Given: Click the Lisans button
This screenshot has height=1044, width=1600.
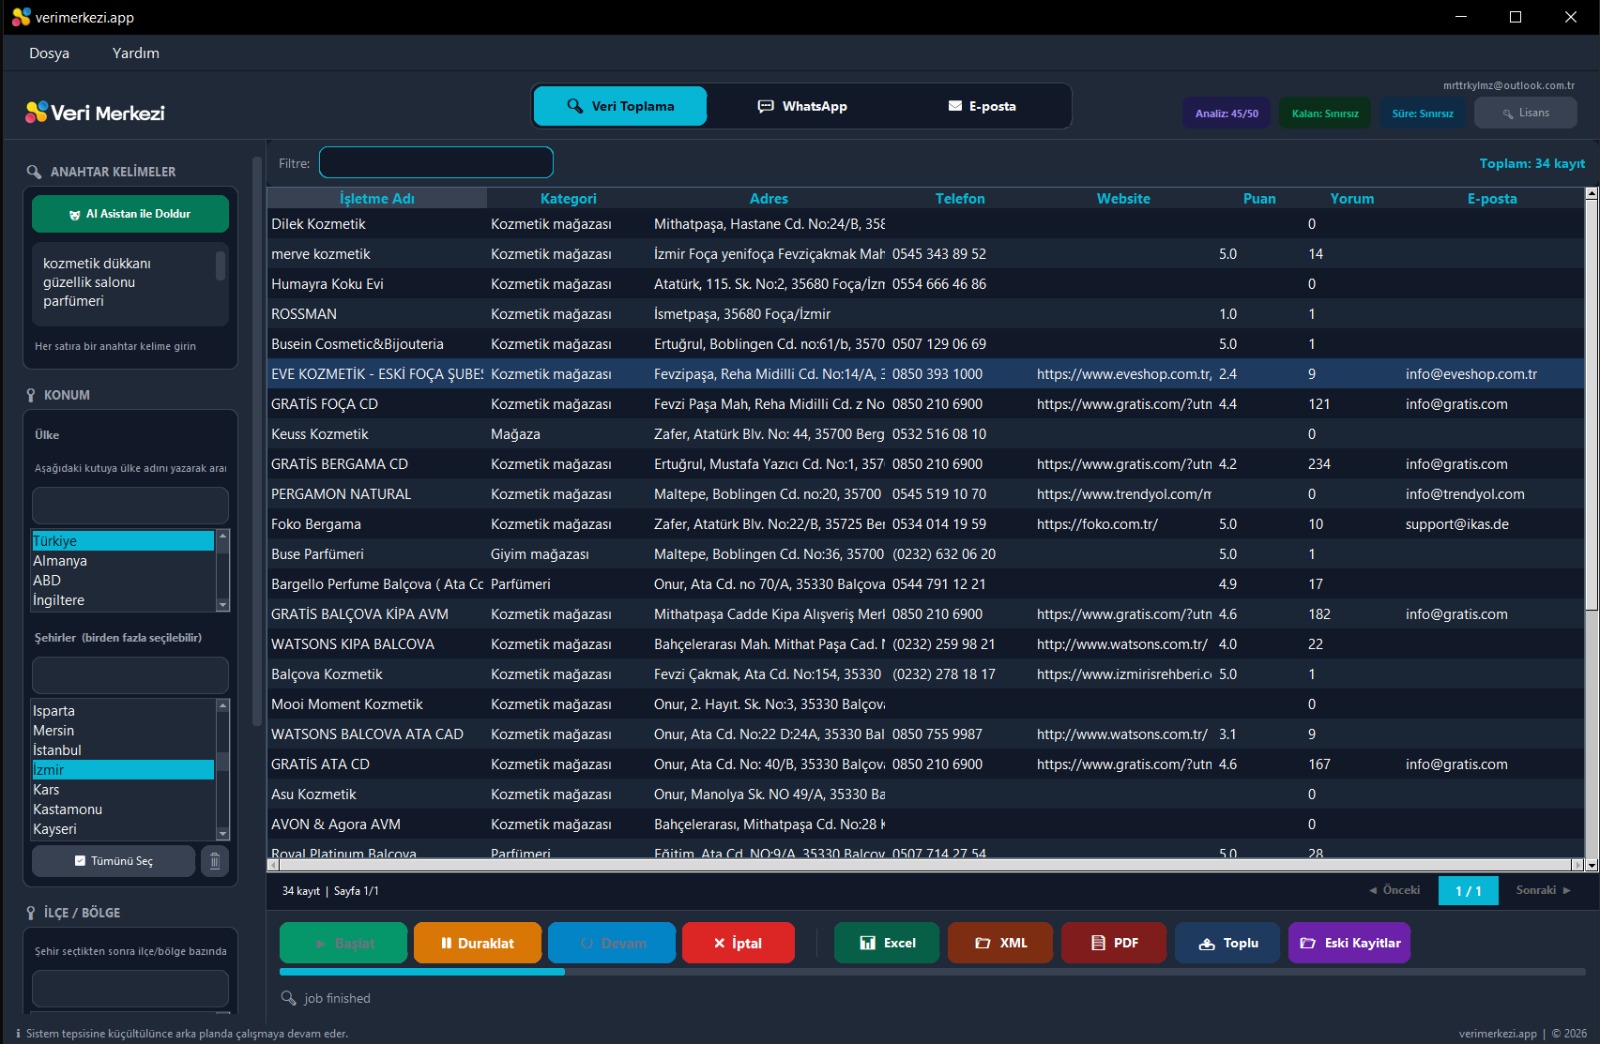Looking at the screenshot, I should tap(1525, 113).
